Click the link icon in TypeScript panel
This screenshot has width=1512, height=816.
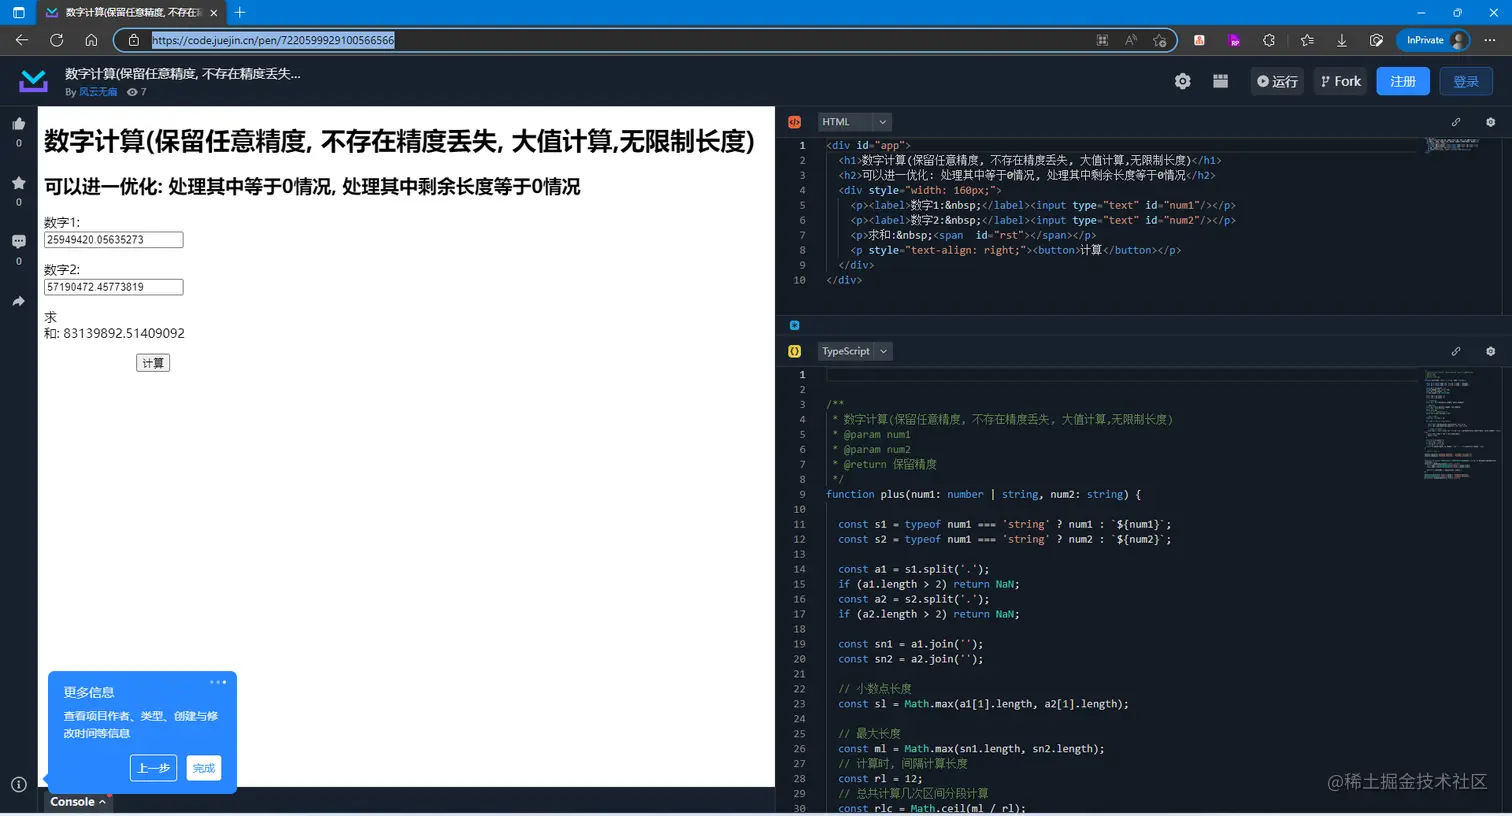1456,351
